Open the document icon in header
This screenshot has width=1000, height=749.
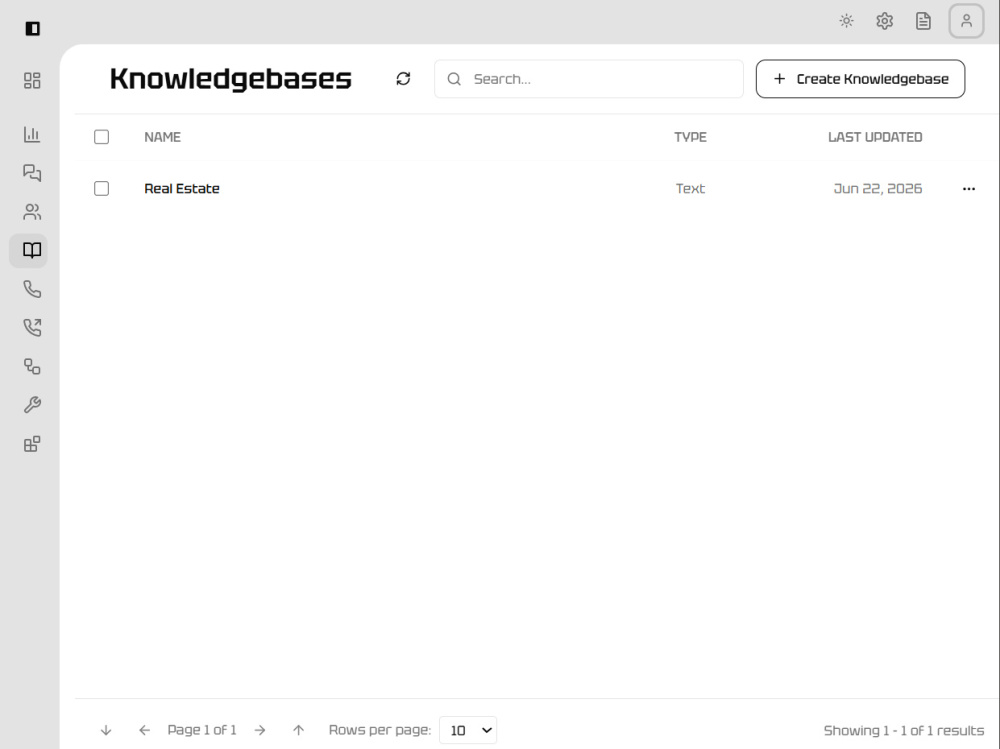coord(923,21)
